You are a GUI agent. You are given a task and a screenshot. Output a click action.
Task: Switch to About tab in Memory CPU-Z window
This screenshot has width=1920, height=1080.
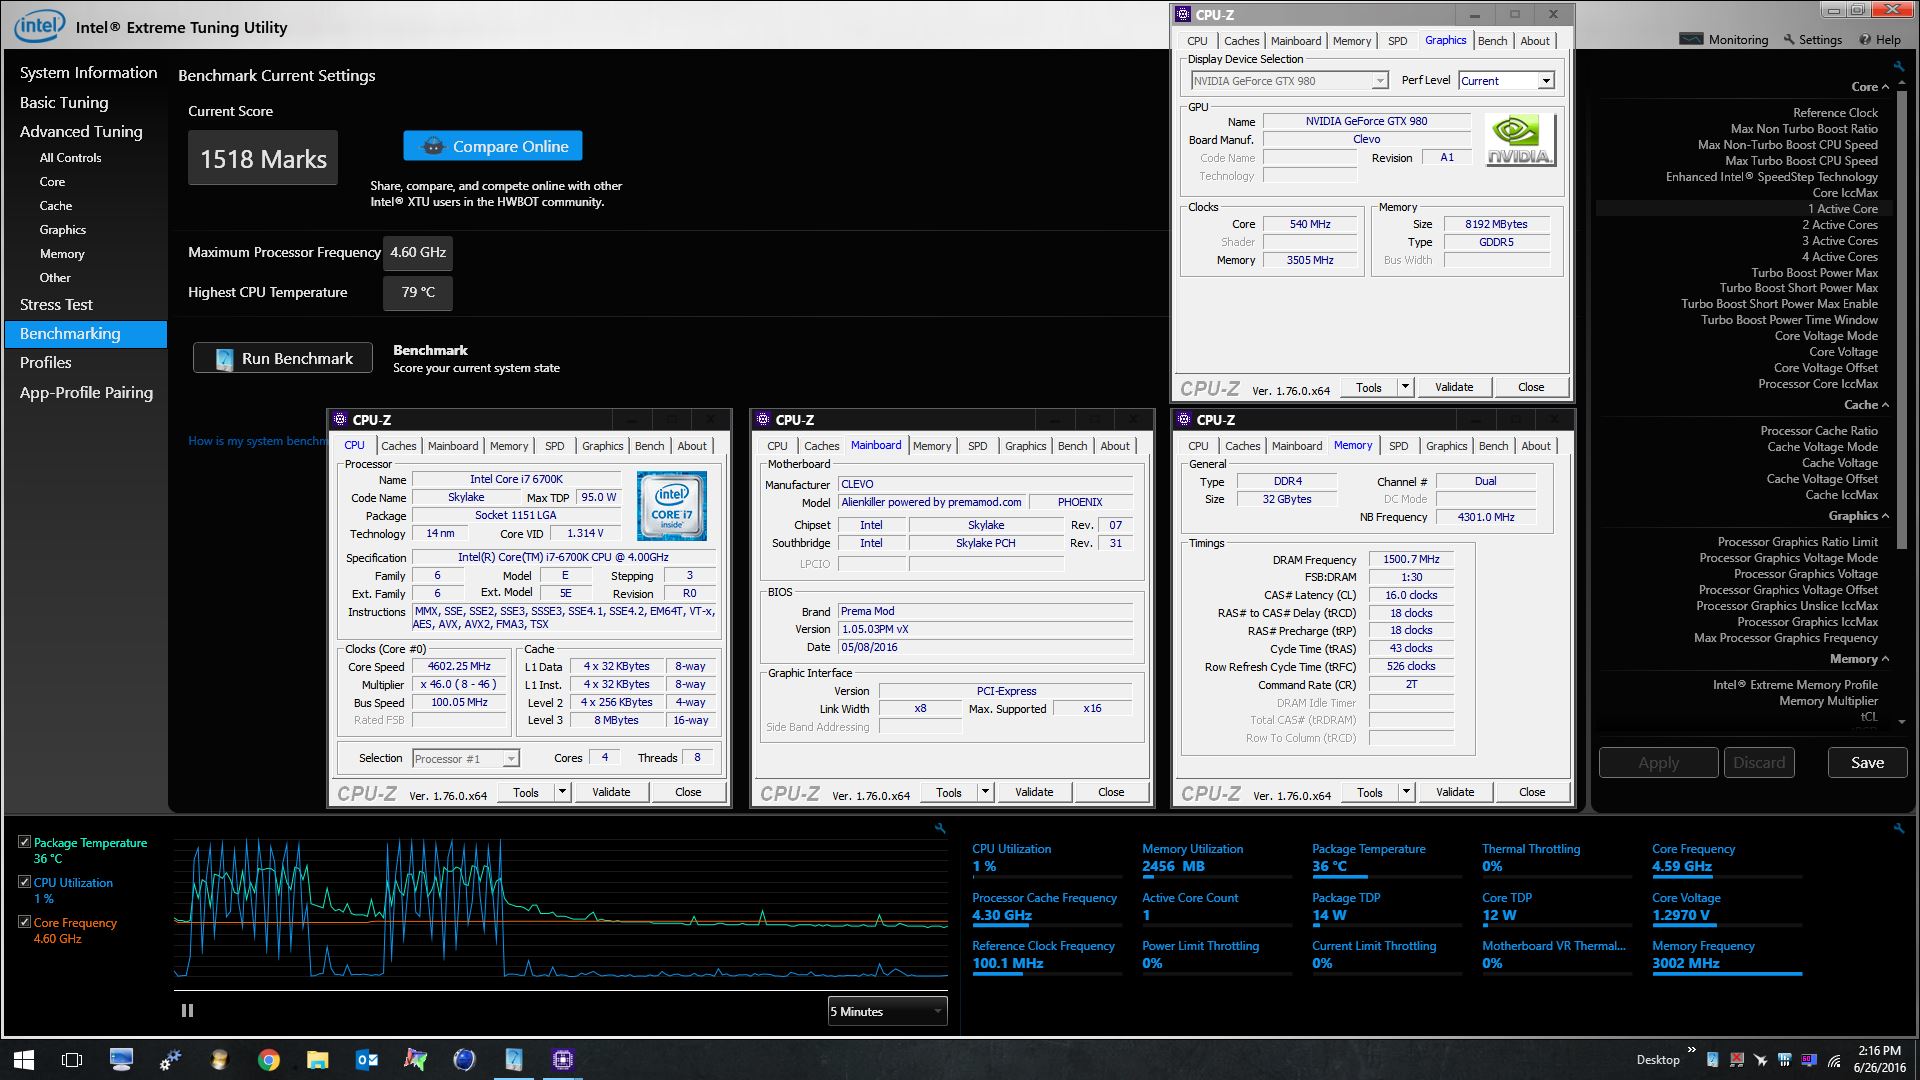[1536, 446]
